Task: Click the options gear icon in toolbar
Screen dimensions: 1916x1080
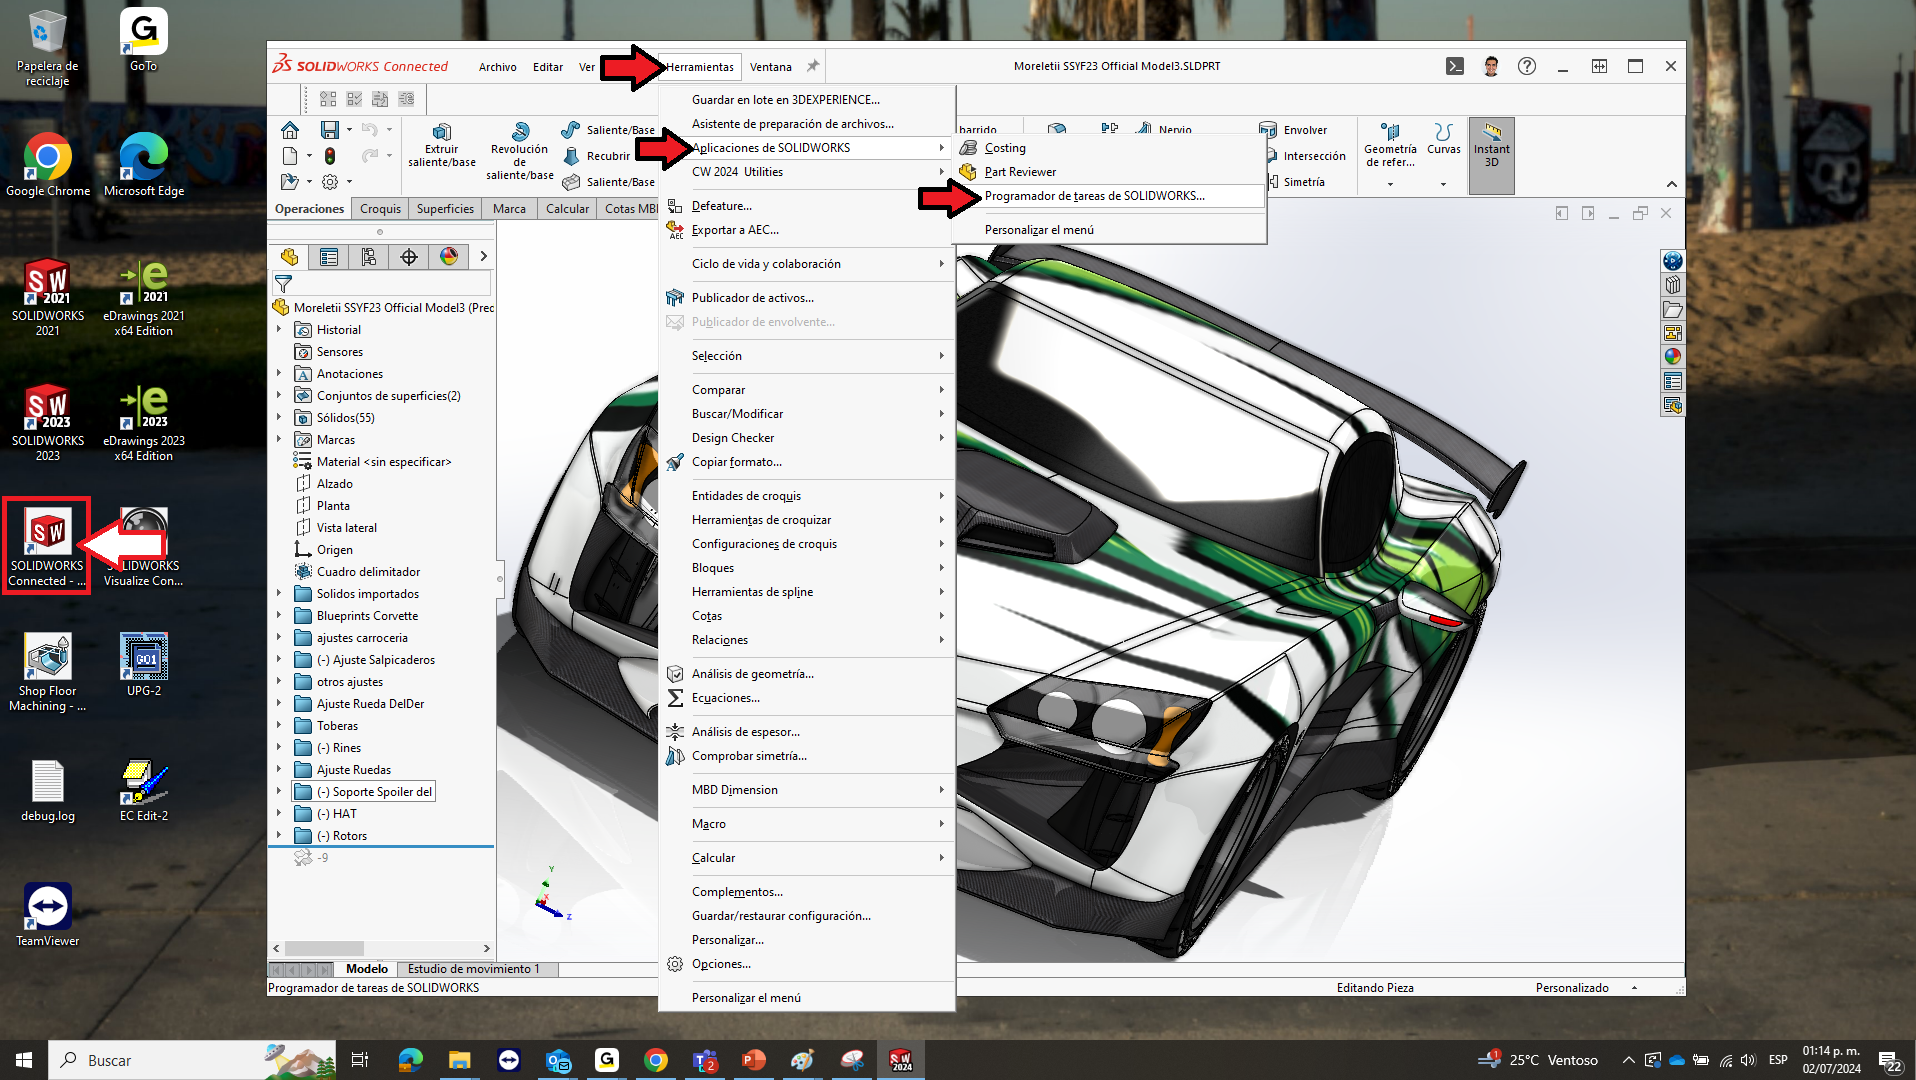Action: click(330, 182)
